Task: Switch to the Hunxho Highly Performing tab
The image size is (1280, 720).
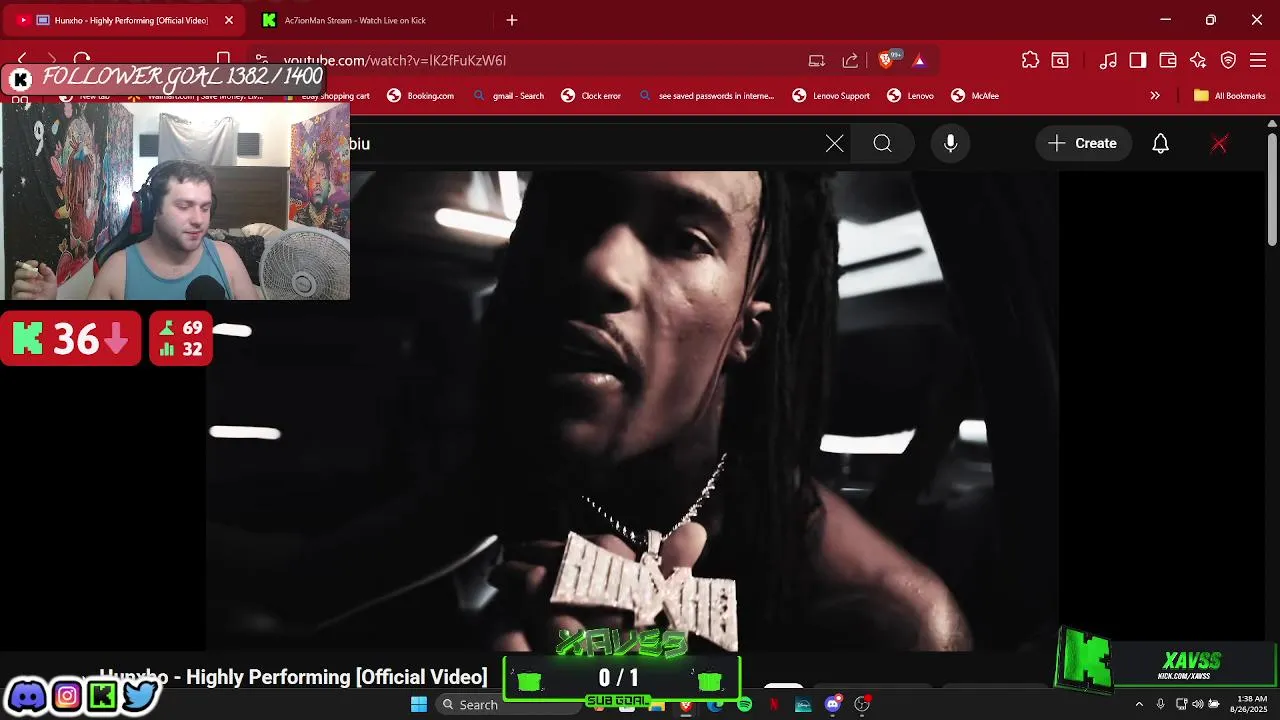Action: (122, 20)
